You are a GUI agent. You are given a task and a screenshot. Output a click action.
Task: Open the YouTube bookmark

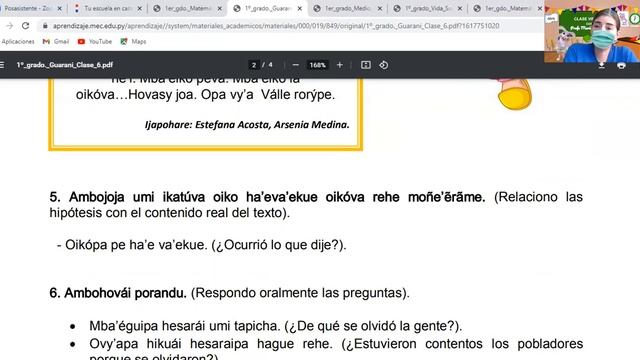pyautogui.click(x=95, y=42)
